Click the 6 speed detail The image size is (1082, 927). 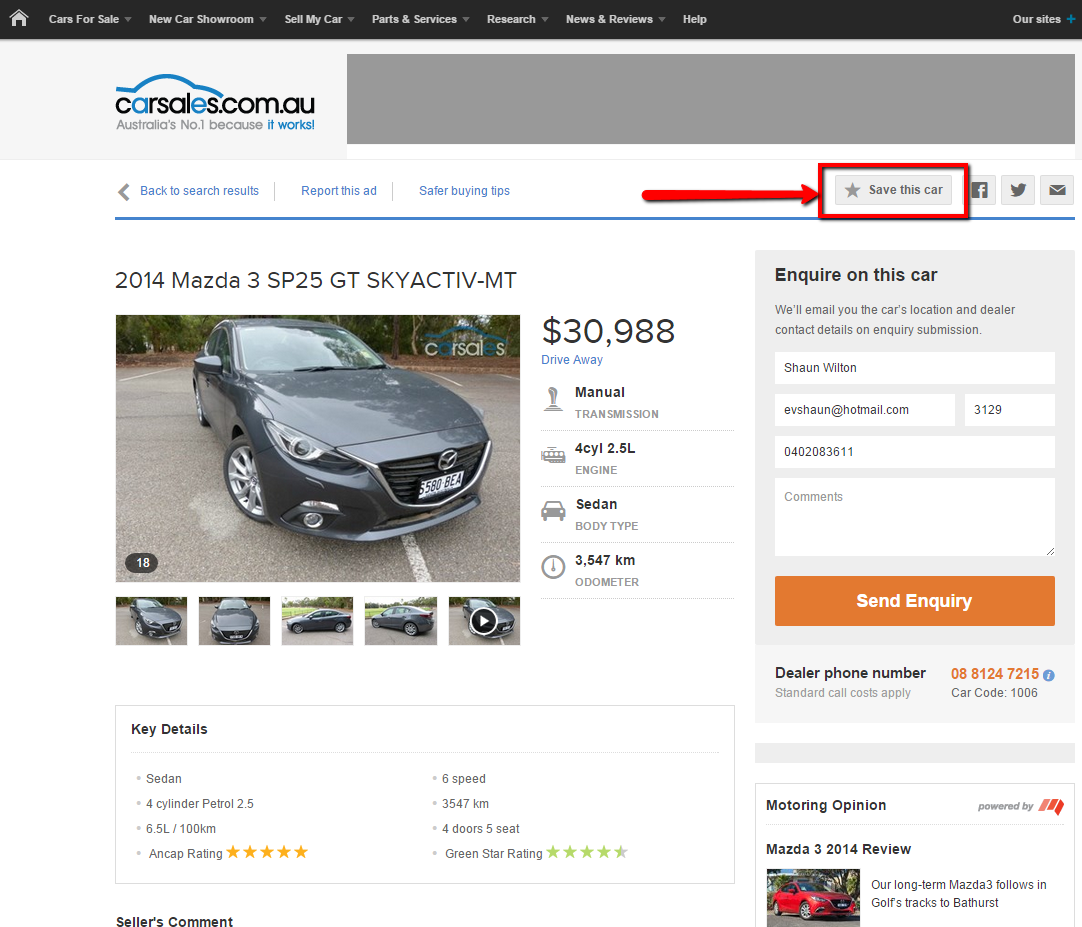tap(464, 779)
